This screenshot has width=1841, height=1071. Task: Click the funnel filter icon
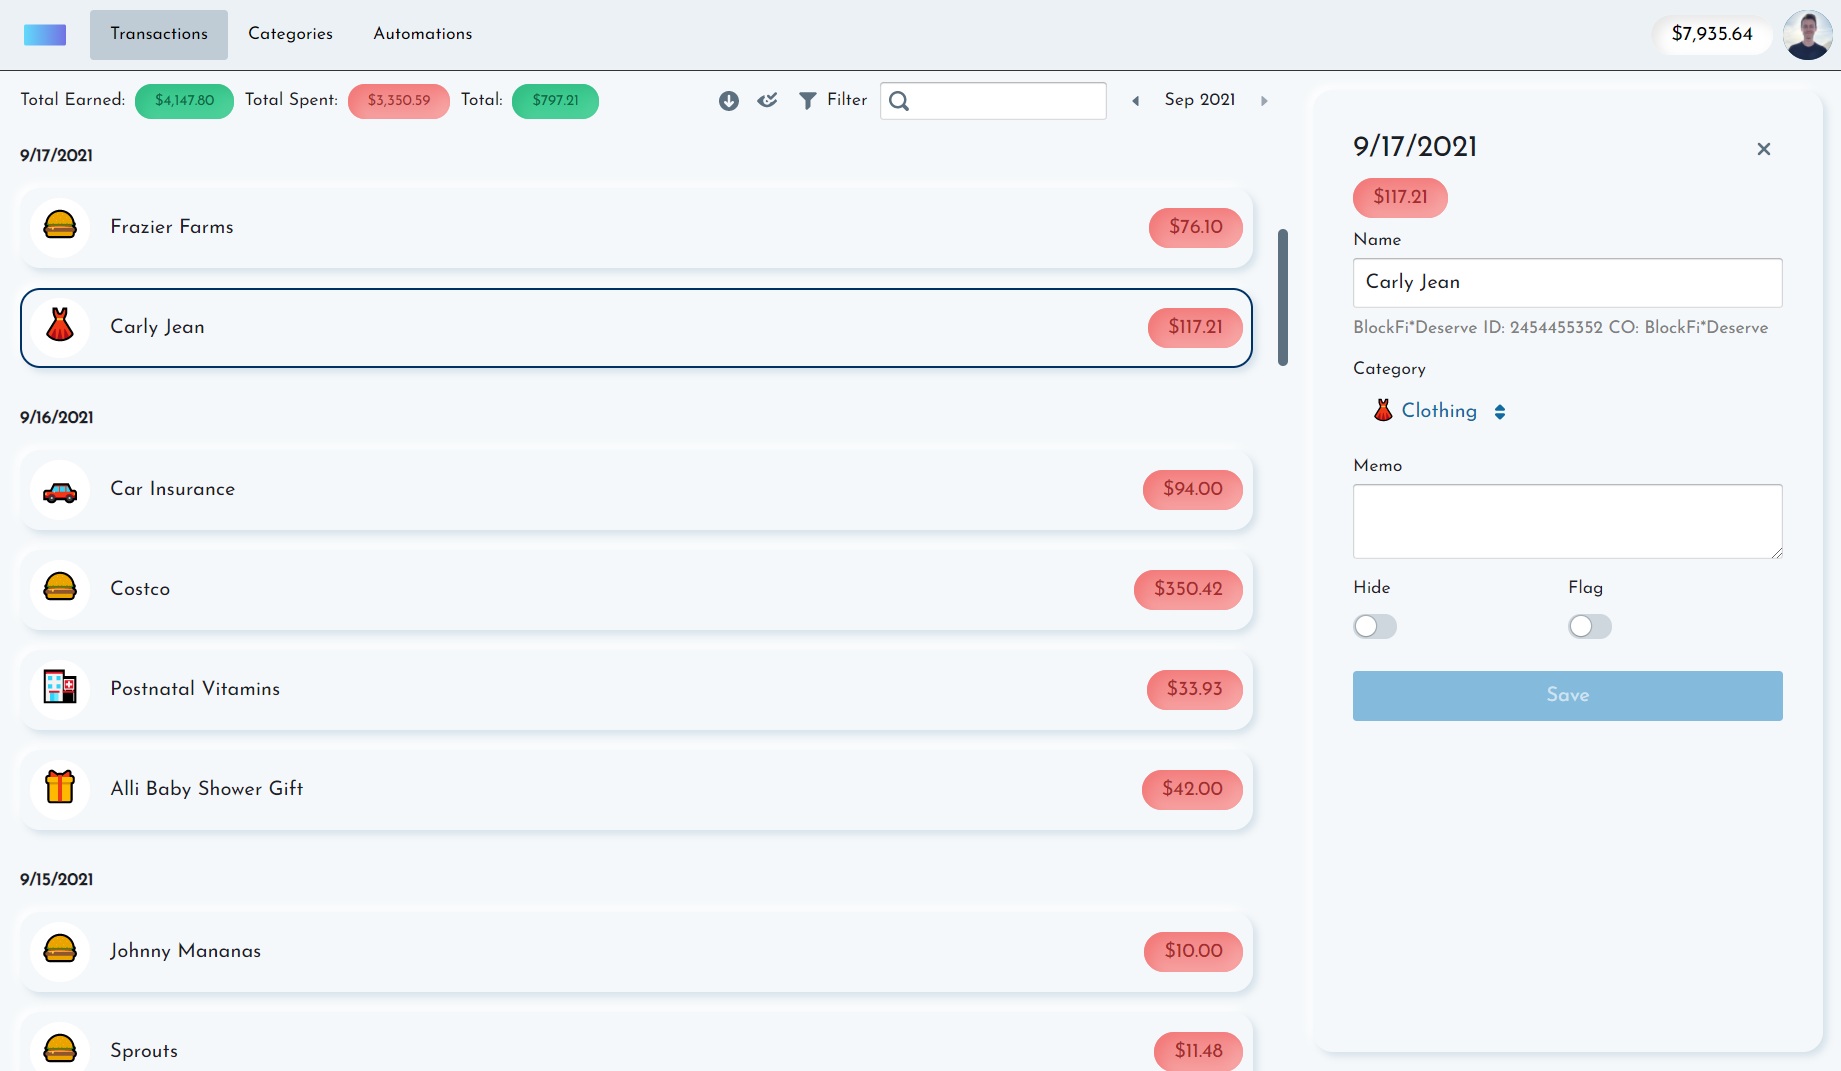pos(808,101)
